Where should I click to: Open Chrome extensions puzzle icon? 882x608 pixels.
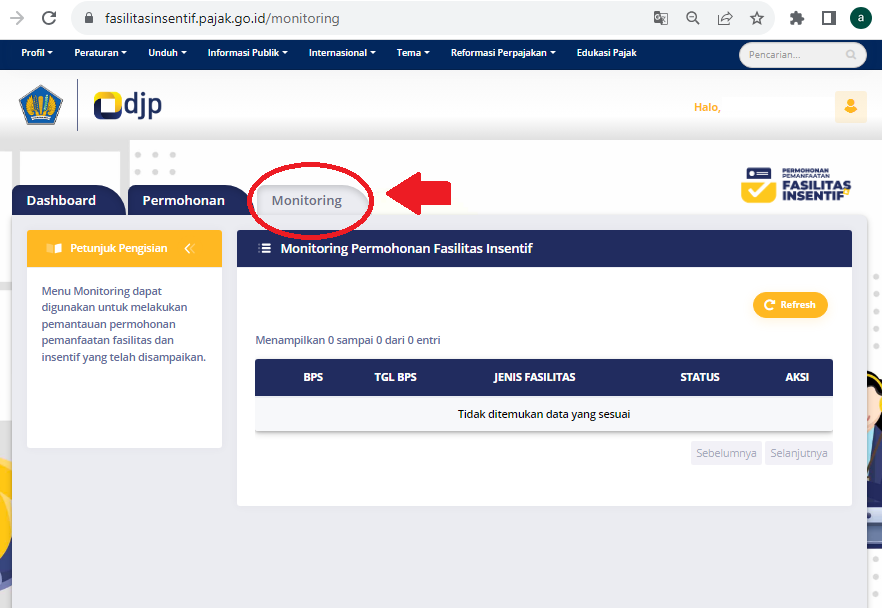(797, 18)
